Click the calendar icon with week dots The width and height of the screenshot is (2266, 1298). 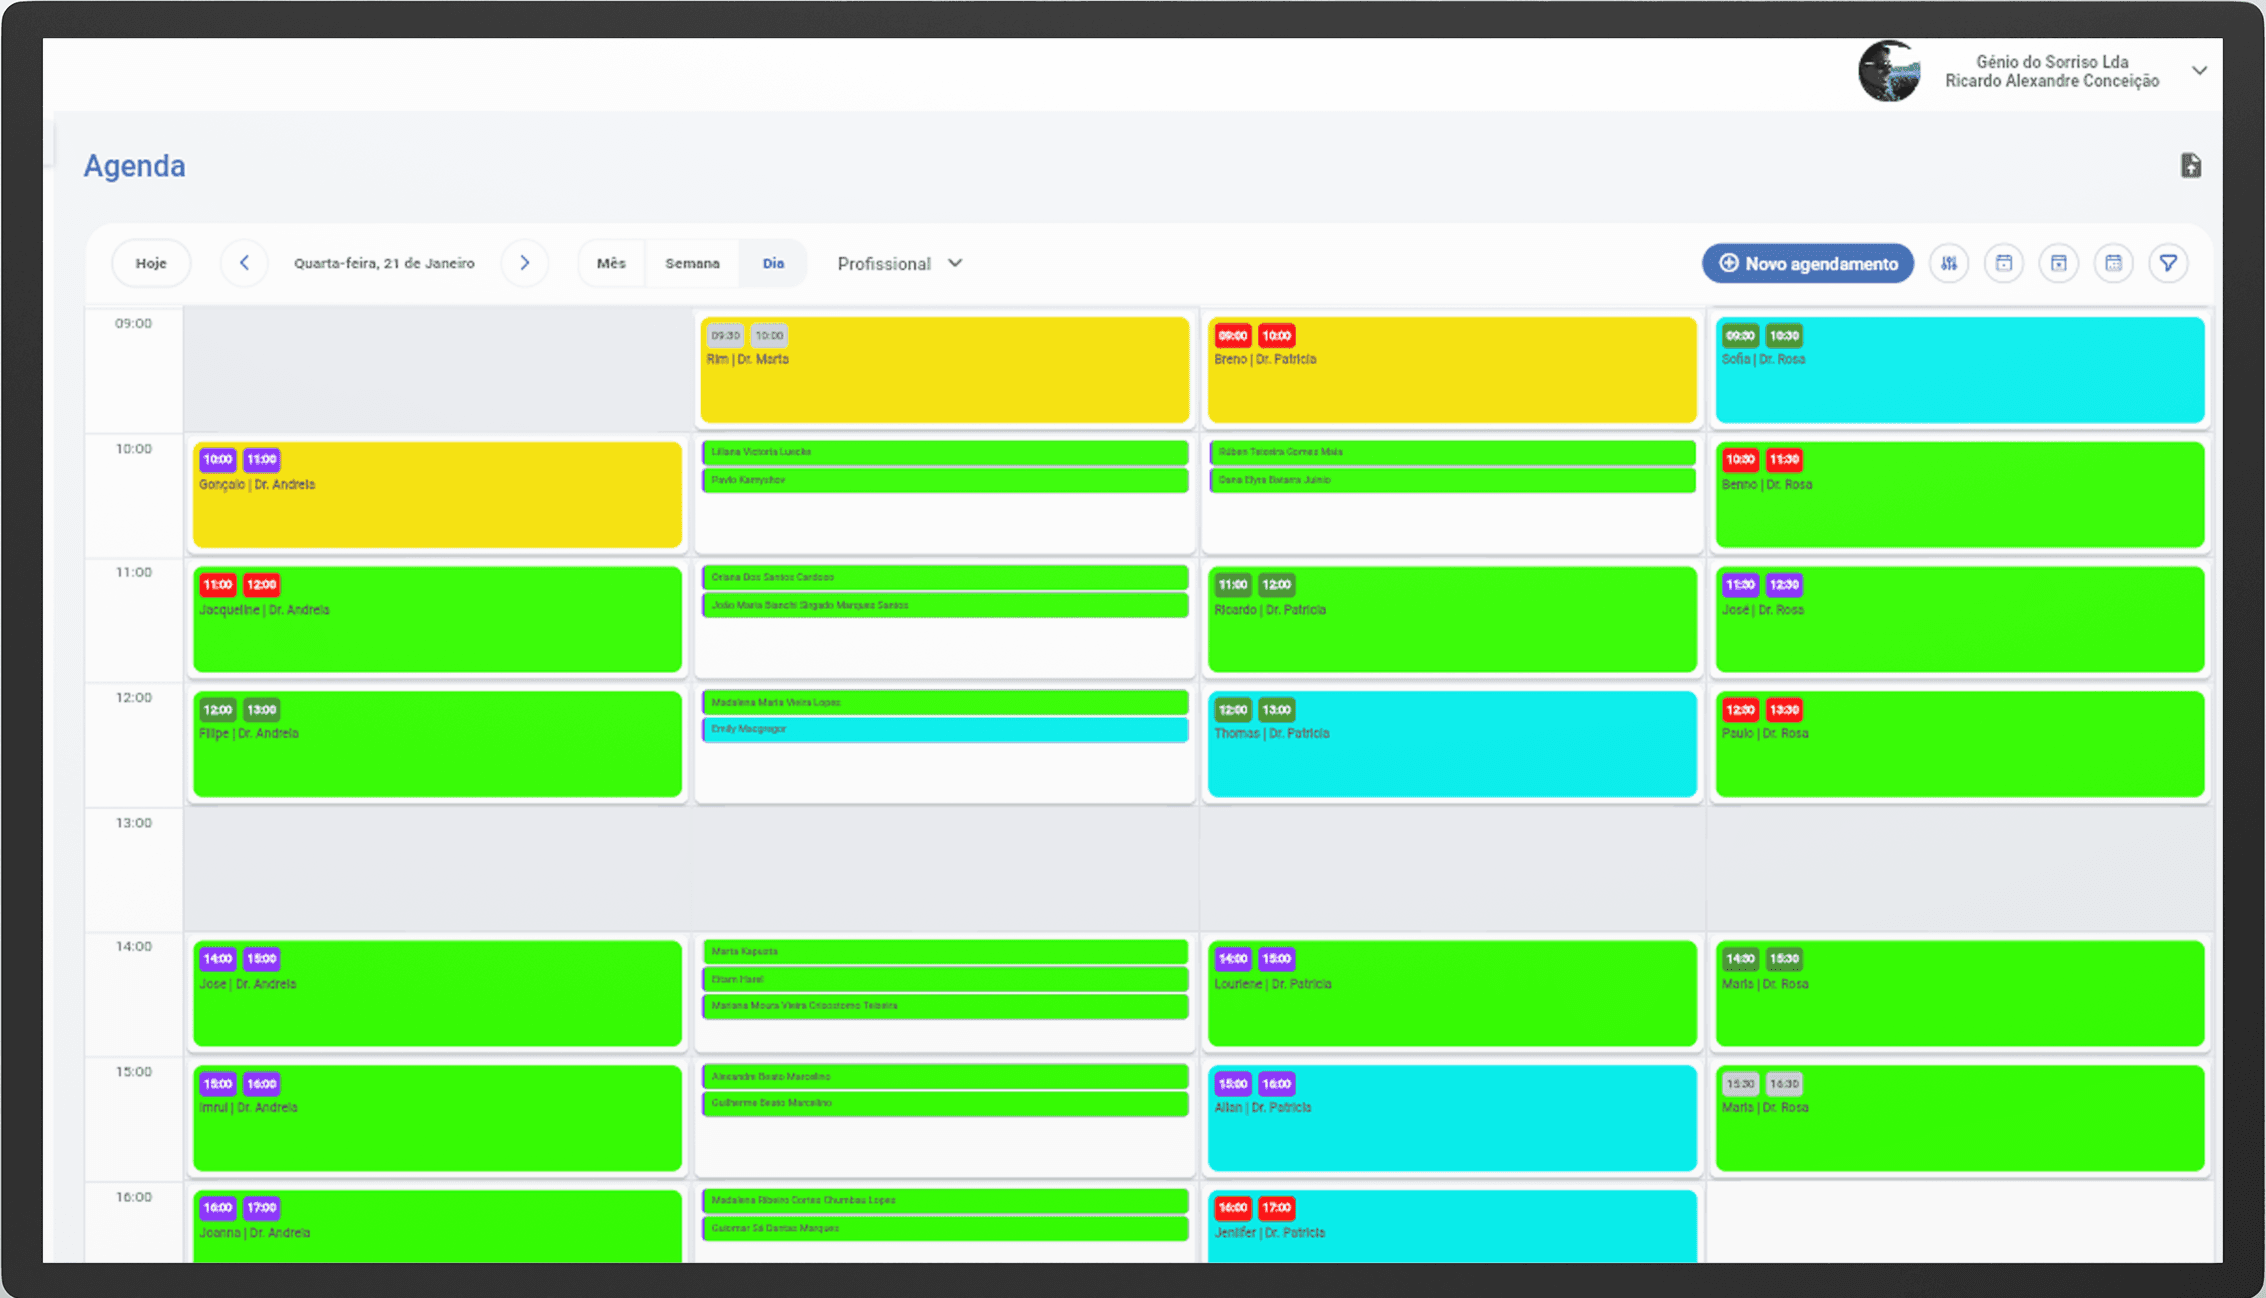click(2113, 263)
